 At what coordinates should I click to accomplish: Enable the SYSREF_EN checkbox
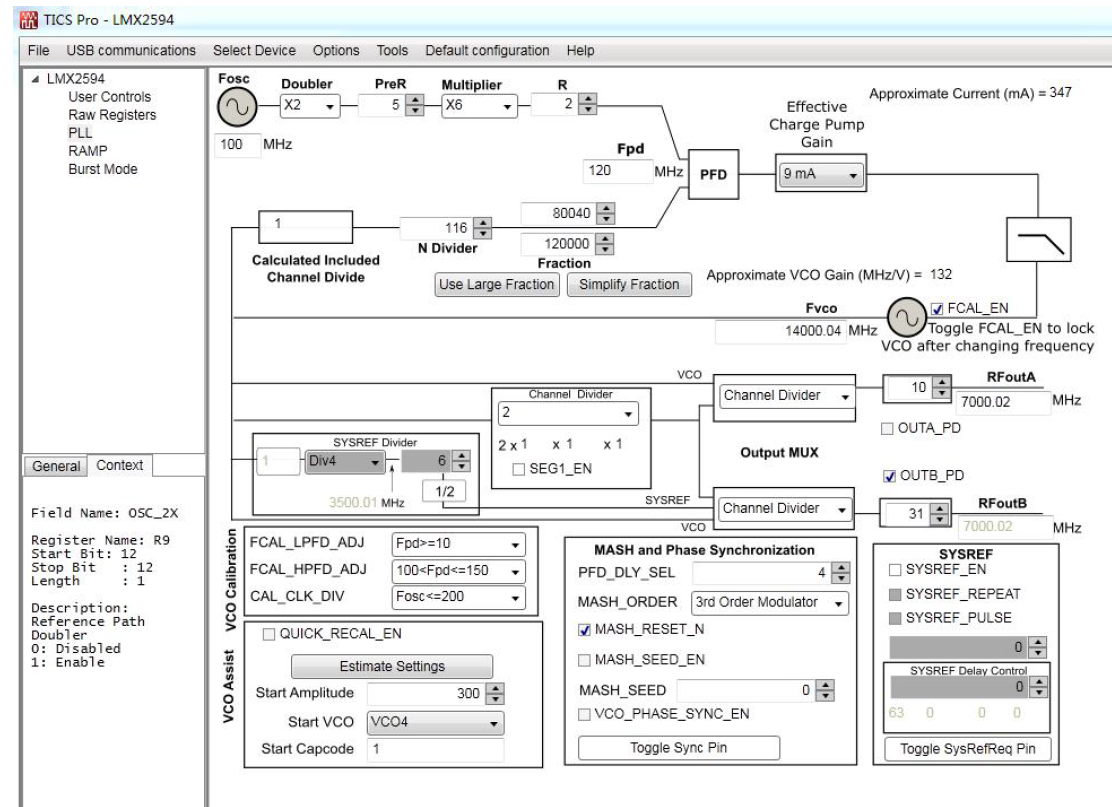895,569
